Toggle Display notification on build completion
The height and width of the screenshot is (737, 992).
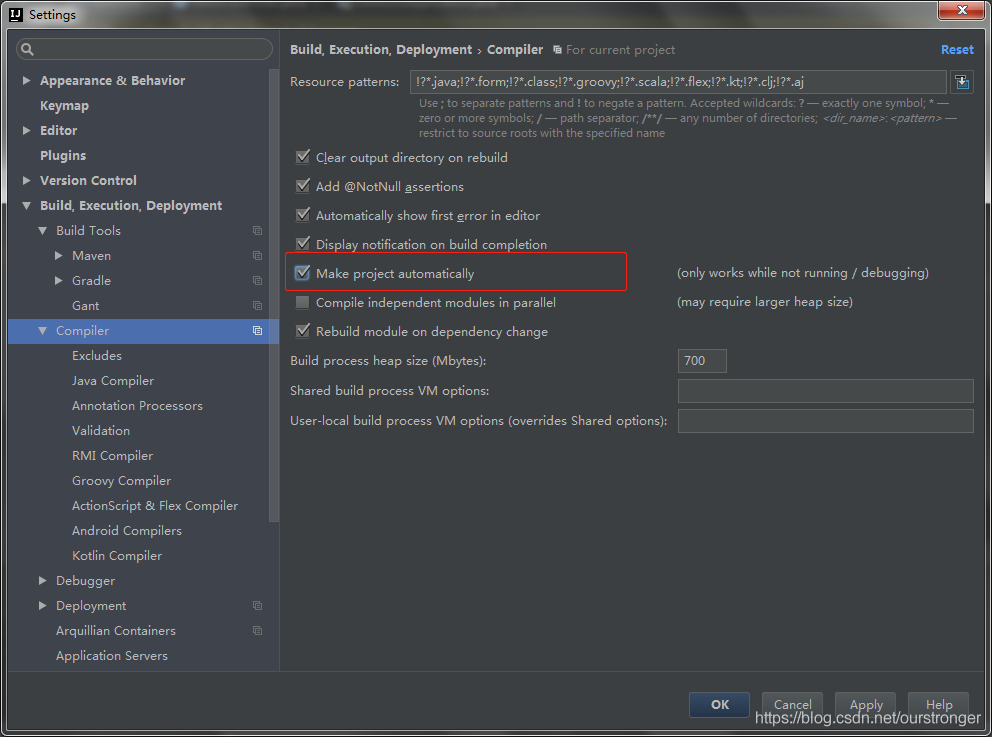click(x=303, y=244)
